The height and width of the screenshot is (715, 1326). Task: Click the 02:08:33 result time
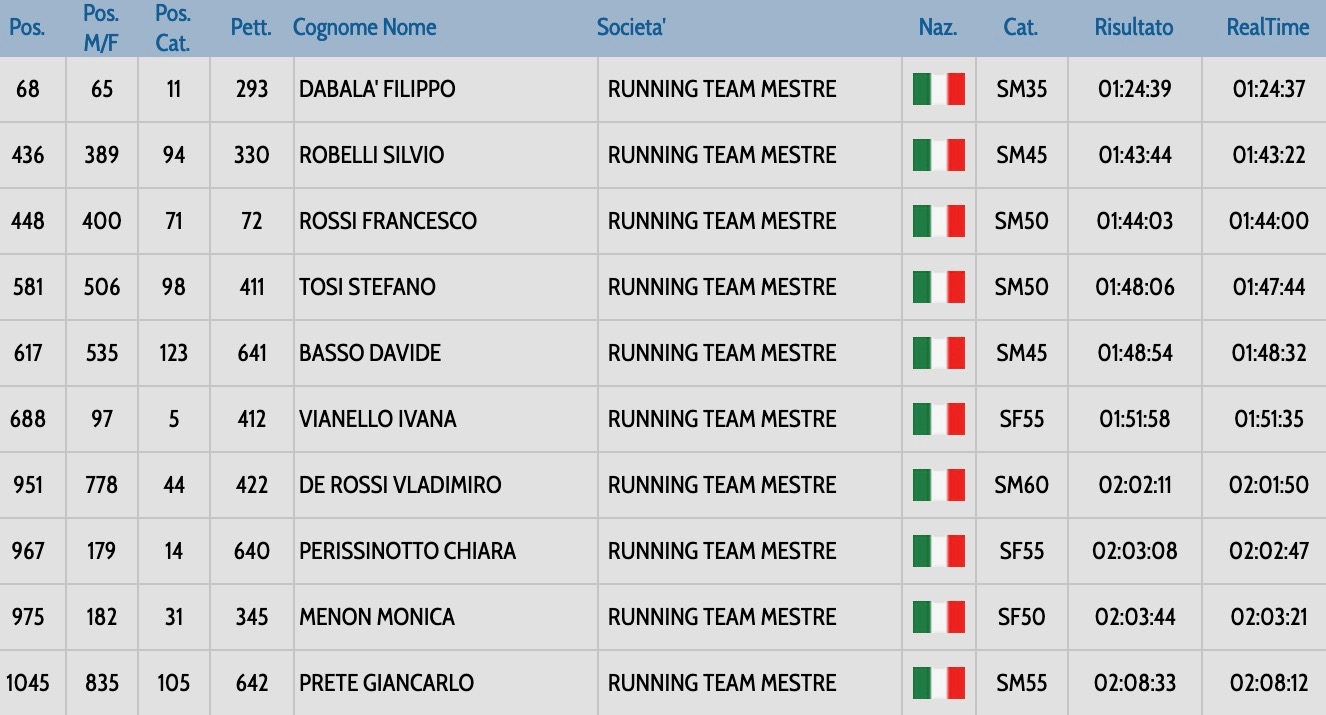(1134, 683)
